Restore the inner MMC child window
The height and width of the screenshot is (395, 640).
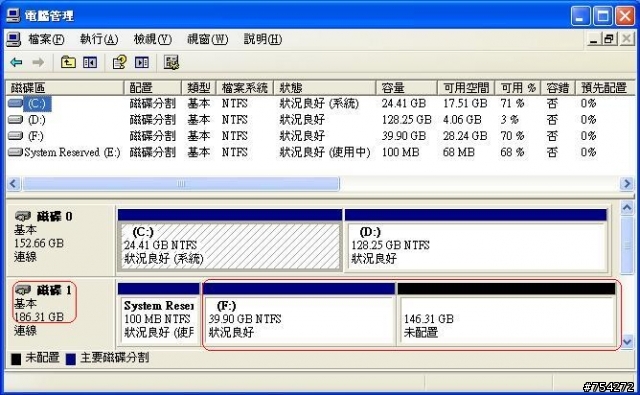(609, 39)
